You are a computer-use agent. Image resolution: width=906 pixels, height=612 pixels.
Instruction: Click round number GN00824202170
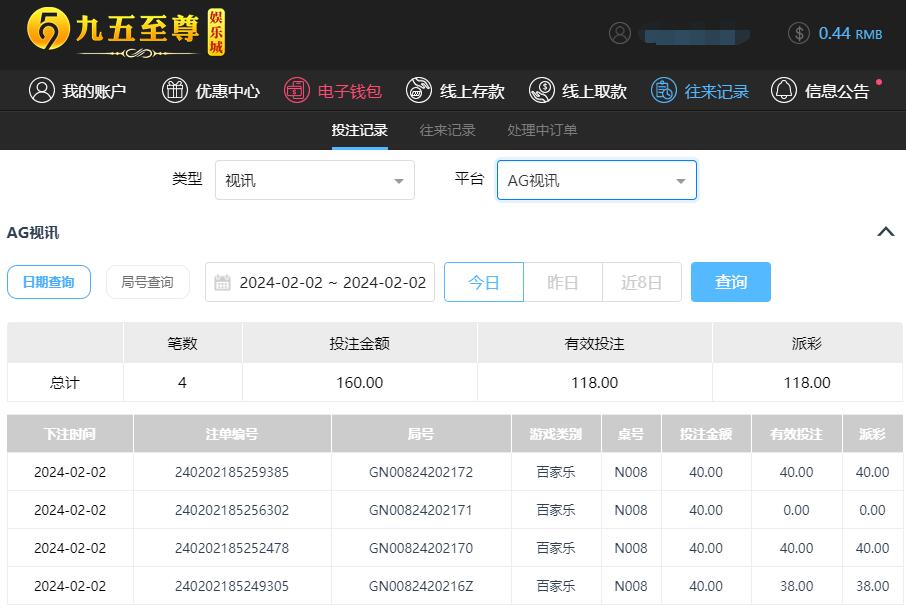[421, 548]
